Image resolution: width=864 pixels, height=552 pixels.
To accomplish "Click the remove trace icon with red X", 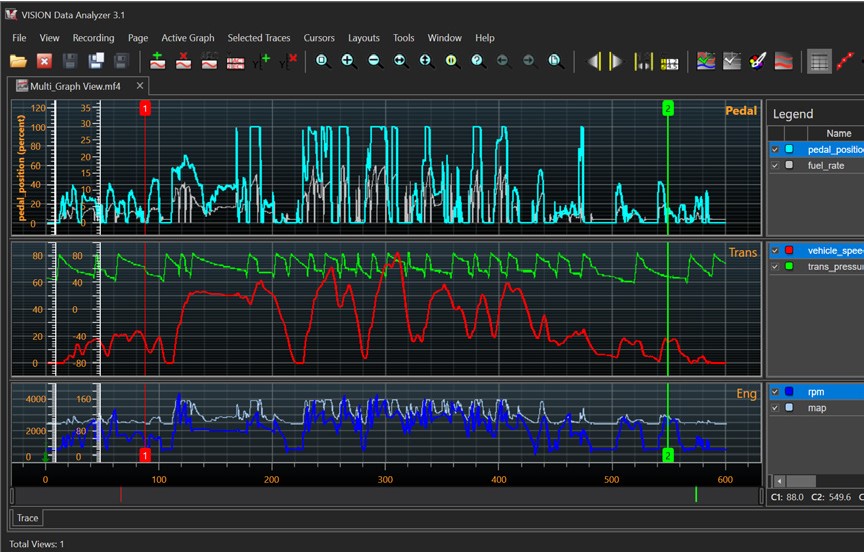I will click(x=184, y=61).
